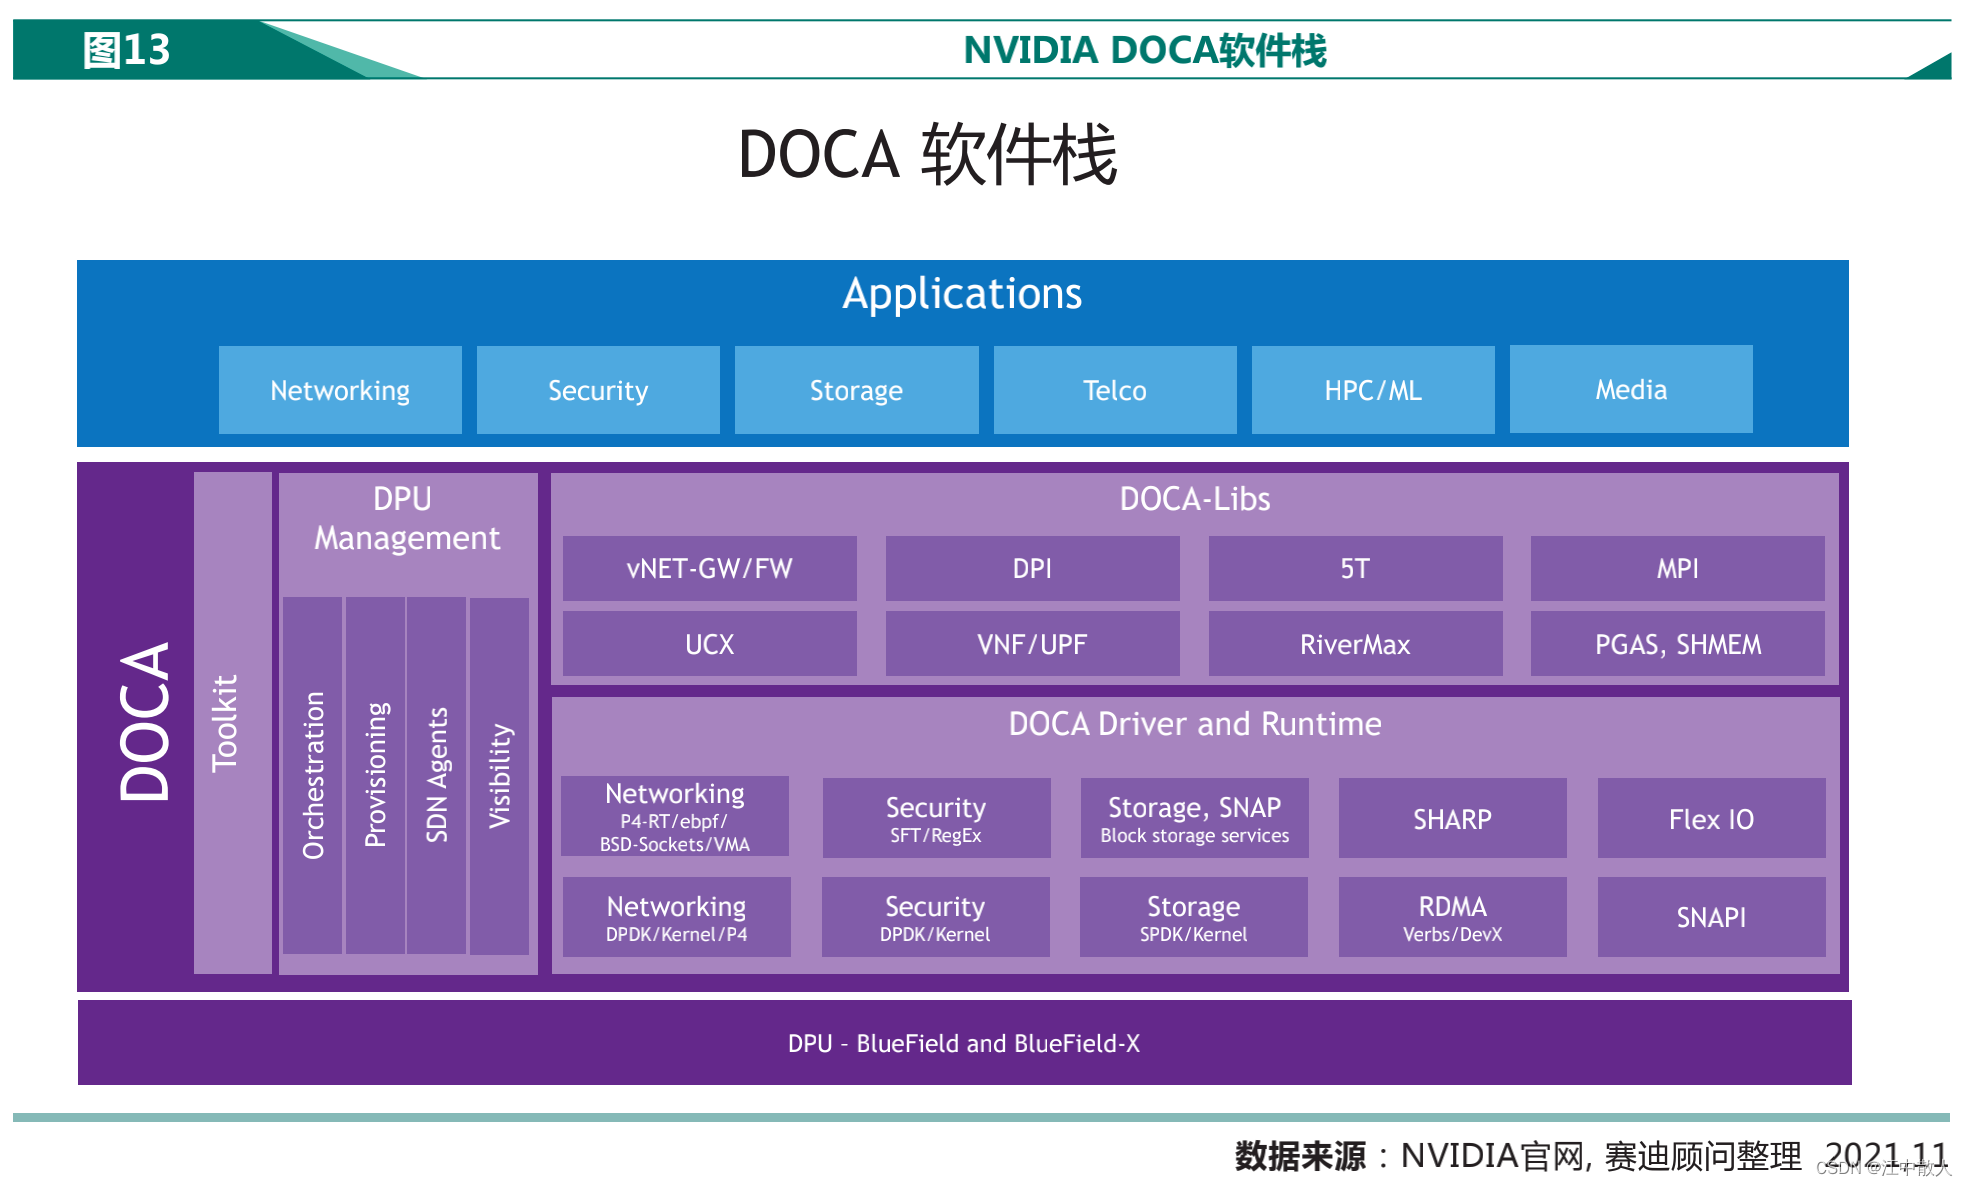Select Networking P4-RT/ebpf box

pyautogui.click(x=675, y=817)
